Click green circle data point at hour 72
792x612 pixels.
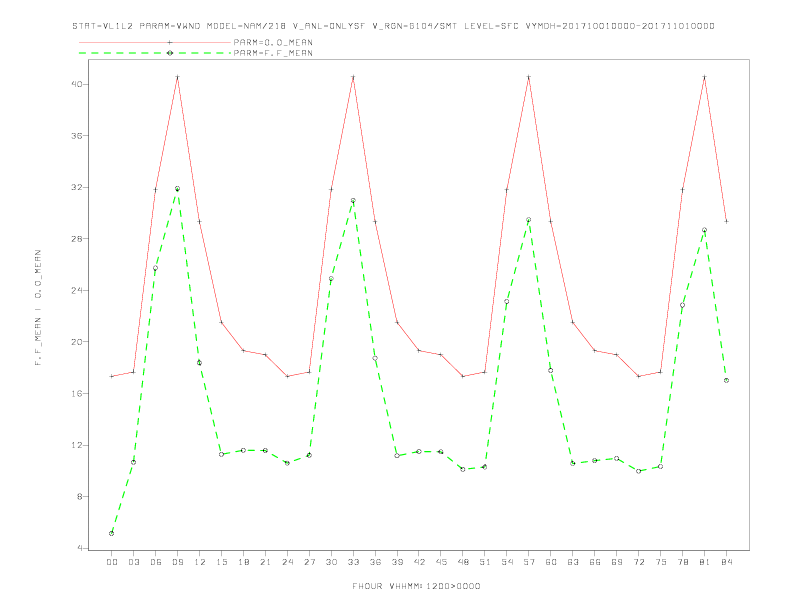pos(638,471)
